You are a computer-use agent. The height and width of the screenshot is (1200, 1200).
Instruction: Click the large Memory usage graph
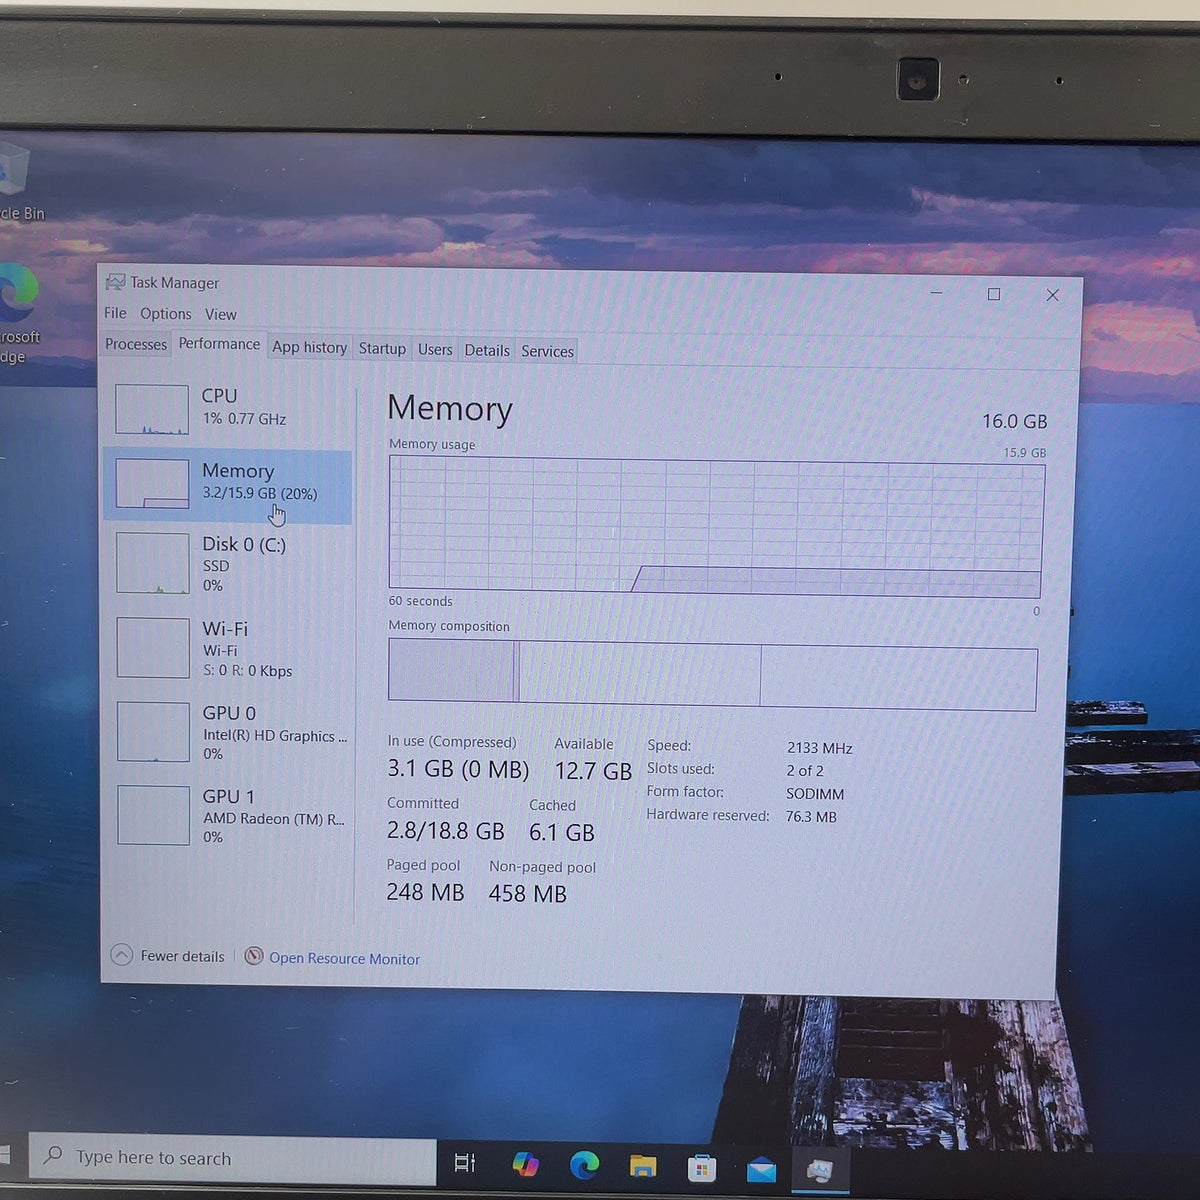click(x=716, y=527)
